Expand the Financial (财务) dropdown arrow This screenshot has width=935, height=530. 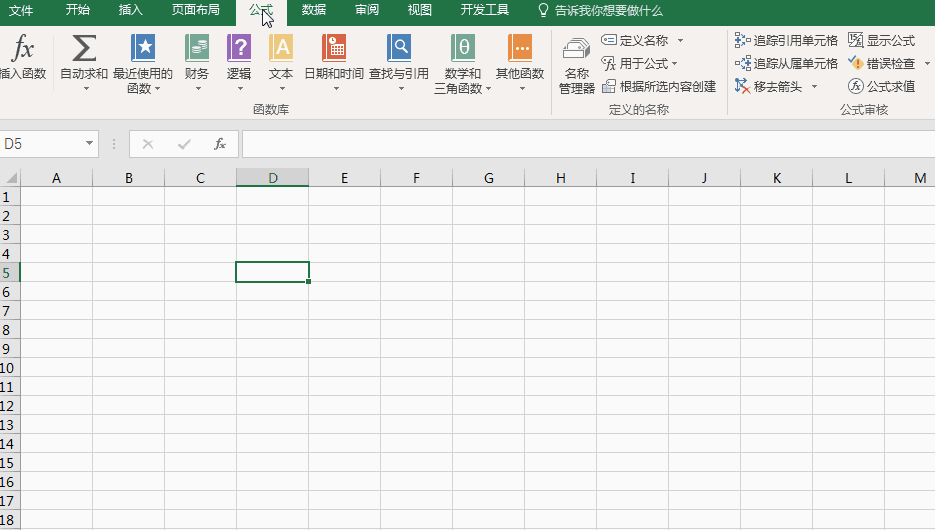199,89
